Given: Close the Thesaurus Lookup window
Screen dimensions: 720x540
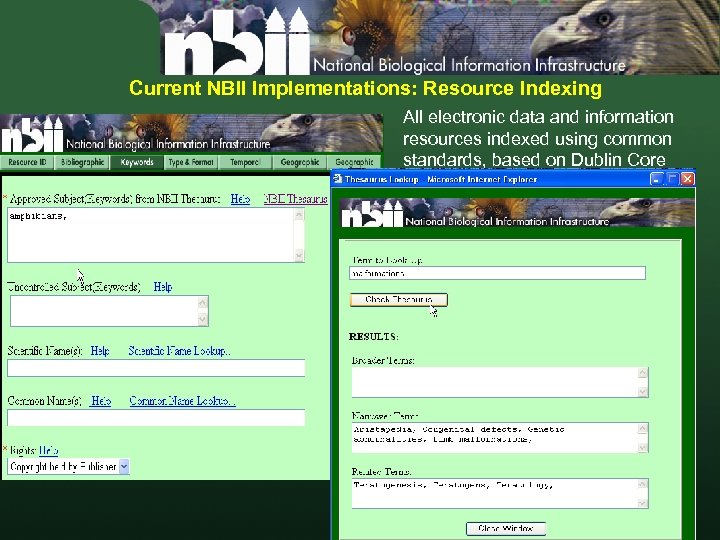Looking at the screenshot, I should click(x=687, y=179).
